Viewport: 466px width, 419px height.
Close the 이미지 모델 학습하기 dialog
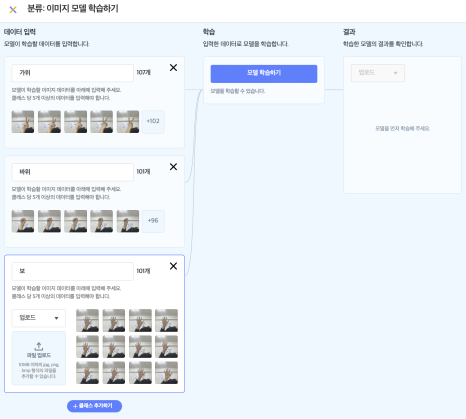point(13,10)
